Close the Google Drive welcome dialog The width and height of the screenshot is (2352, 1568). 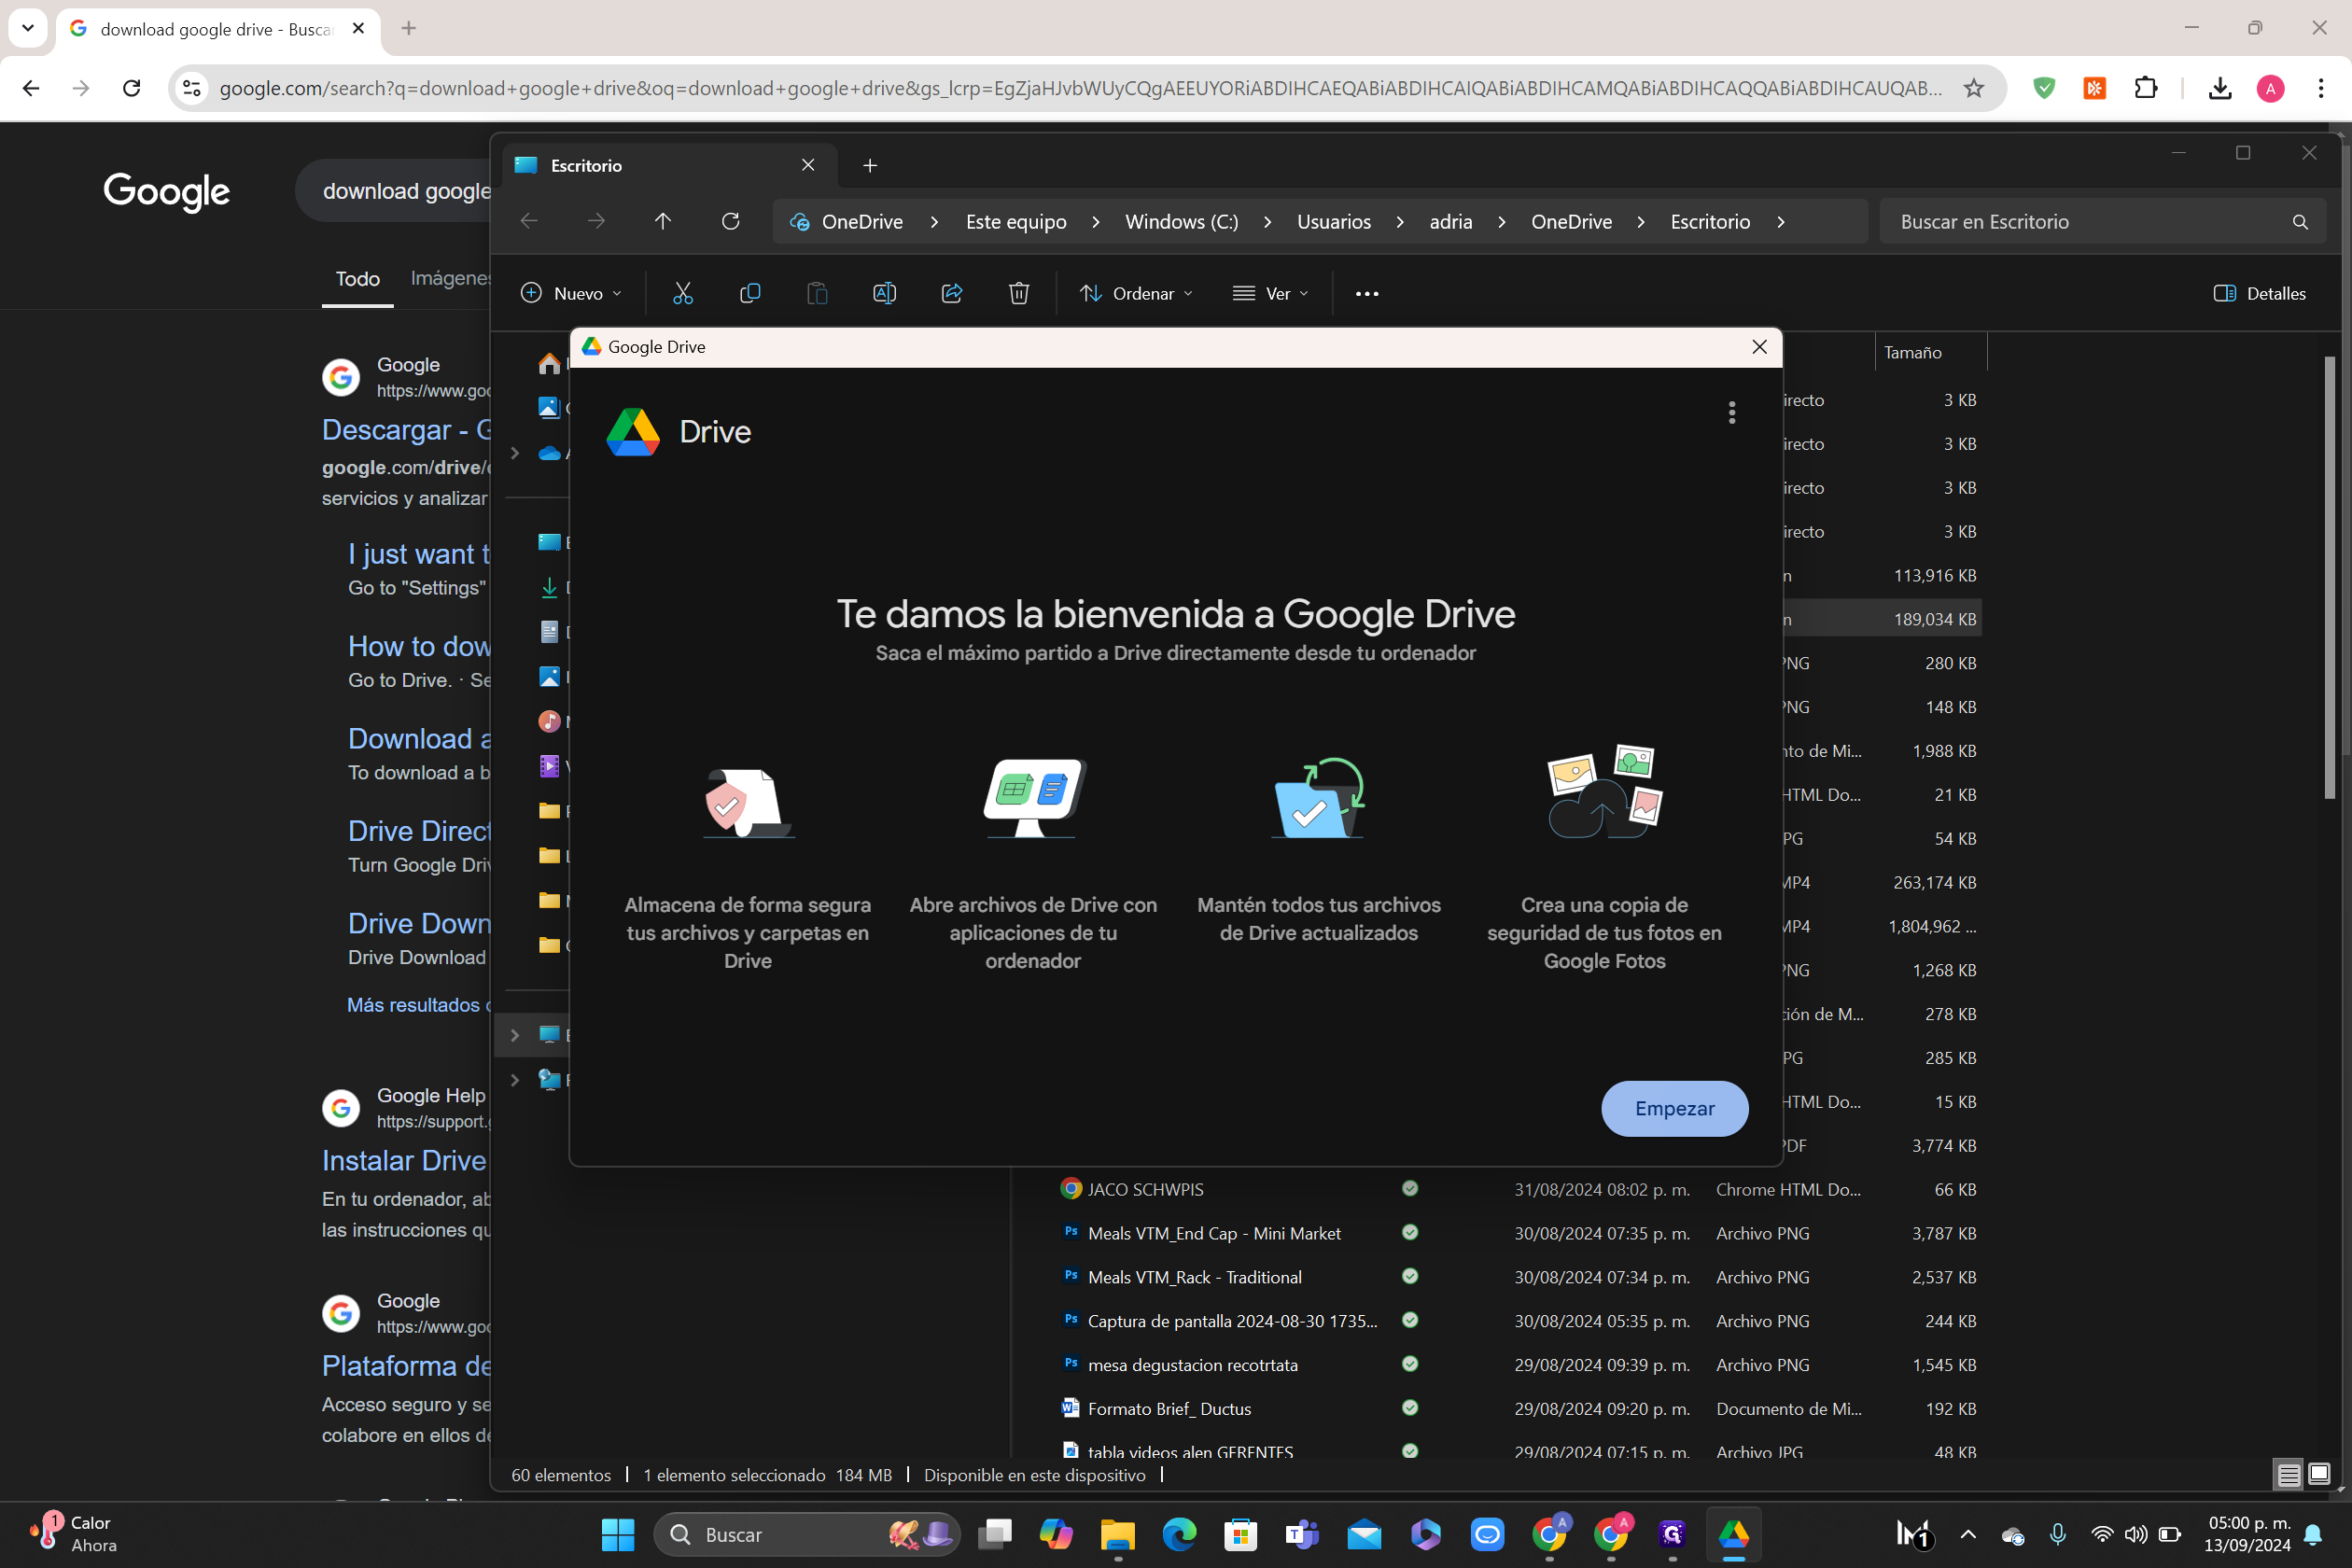(x=1759, y=347)
